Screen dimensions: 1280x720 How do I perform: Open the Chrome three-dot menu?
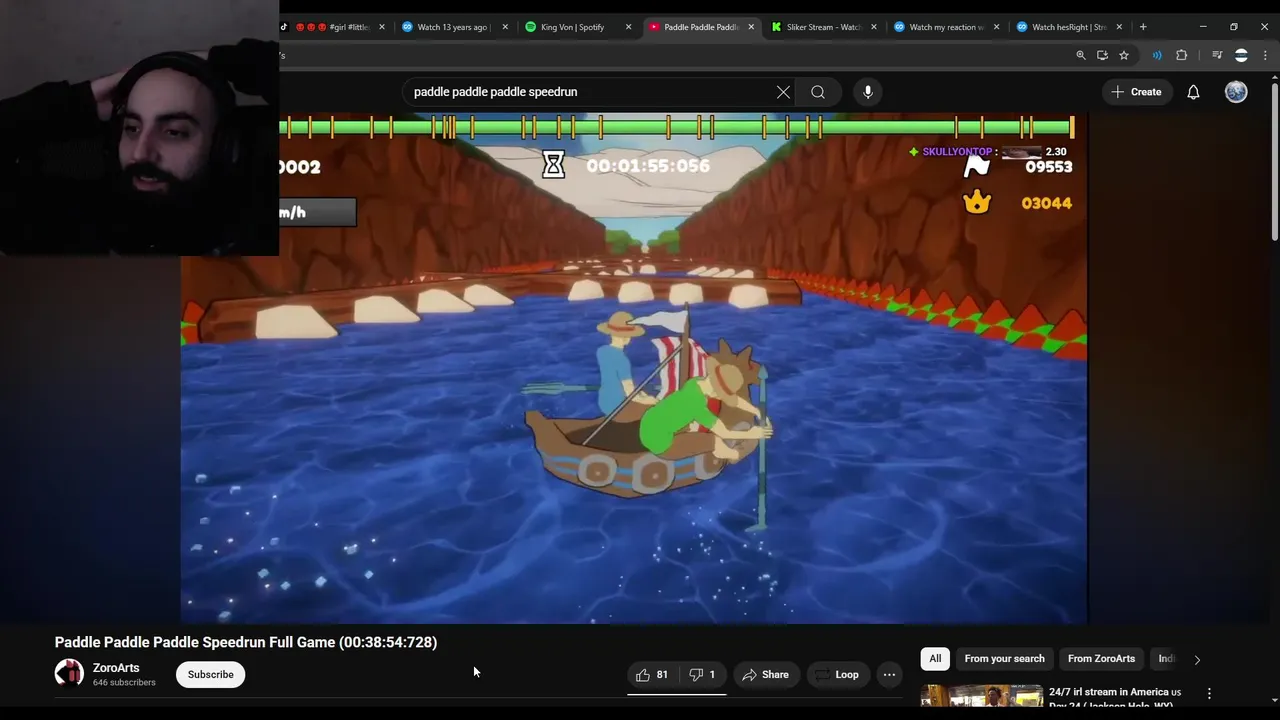1264,55
